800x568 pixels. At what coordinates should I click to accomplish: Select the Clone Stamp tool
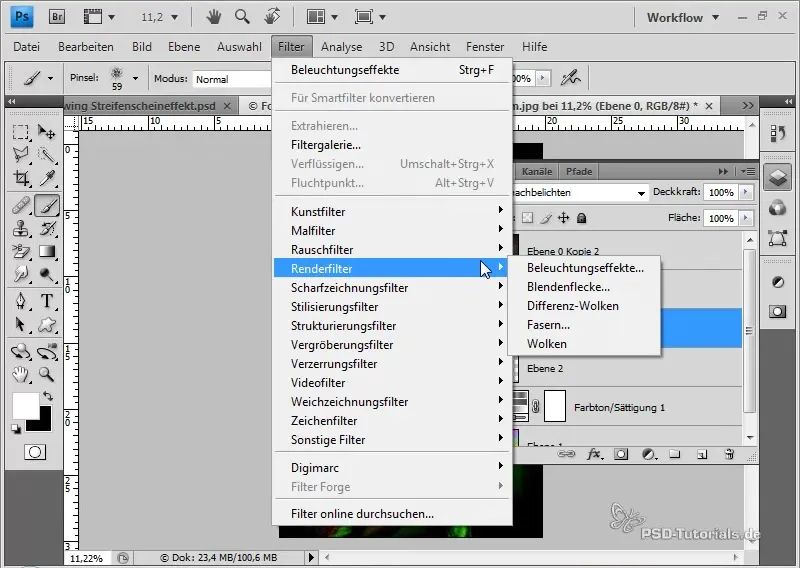tap(20, 229)
